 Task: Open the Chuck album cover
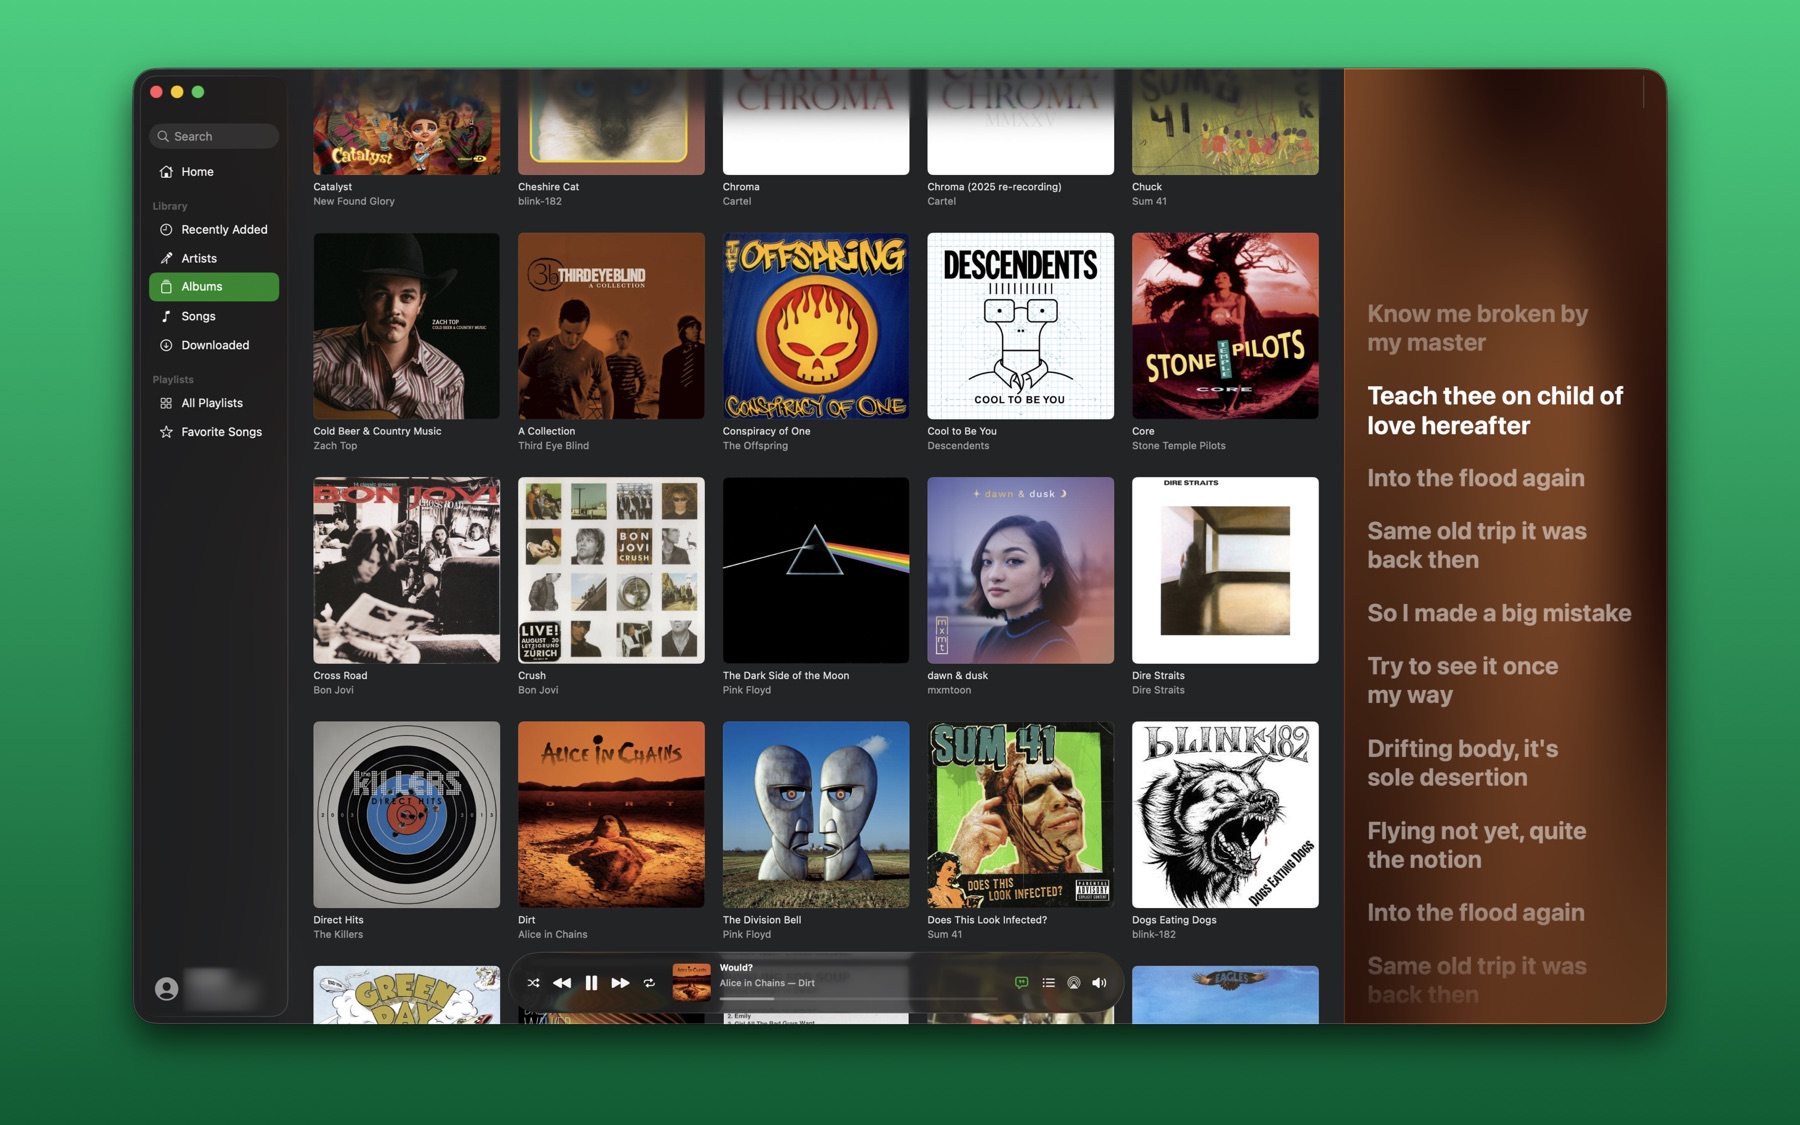[1225, 122]
